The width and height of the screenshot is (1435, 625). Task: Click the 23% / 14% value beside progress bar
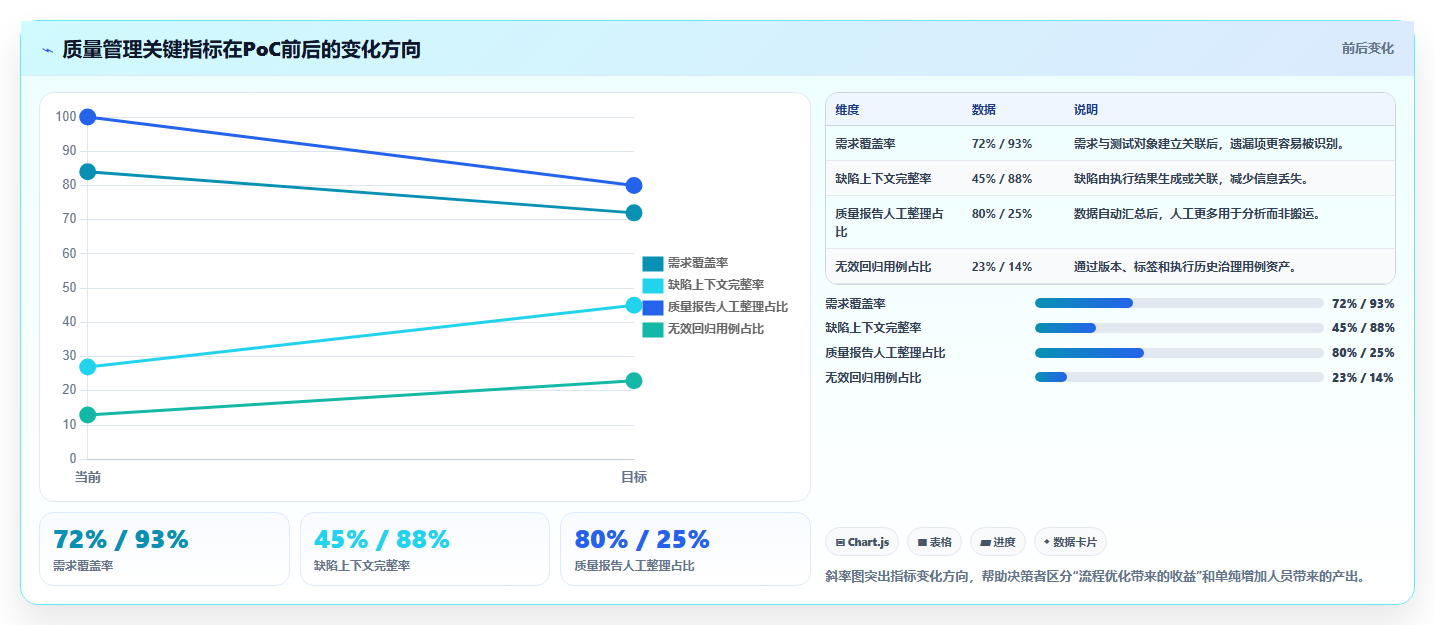pos(1363,378)
